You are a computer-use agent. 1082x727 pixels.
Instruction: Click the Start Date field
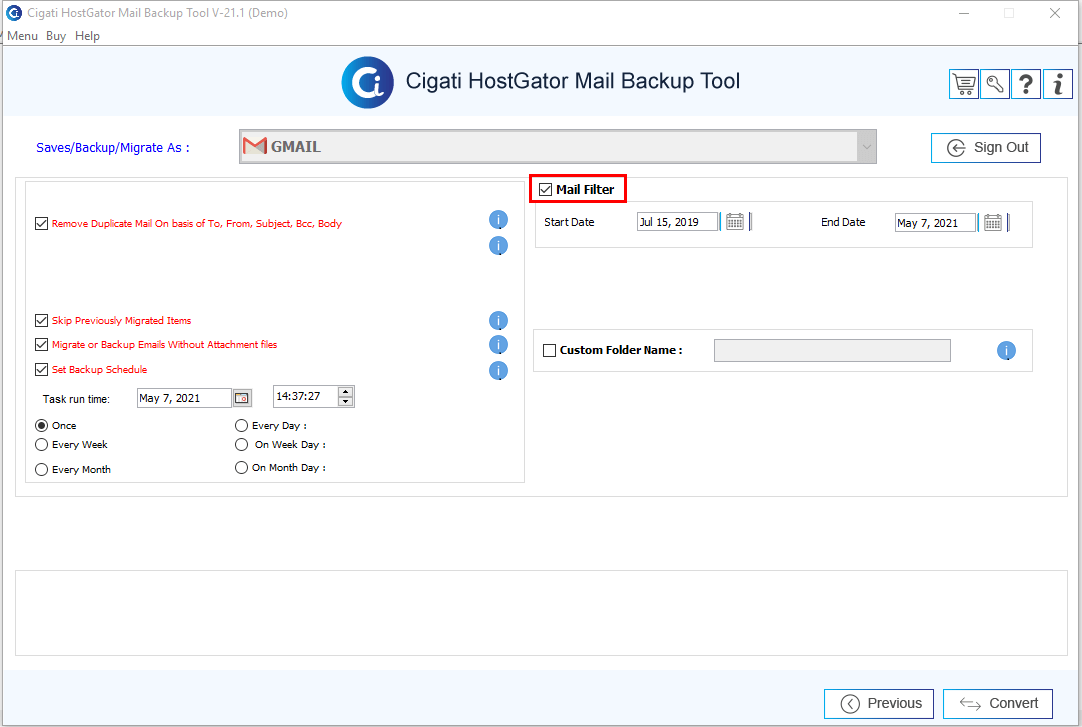point(678,222)
